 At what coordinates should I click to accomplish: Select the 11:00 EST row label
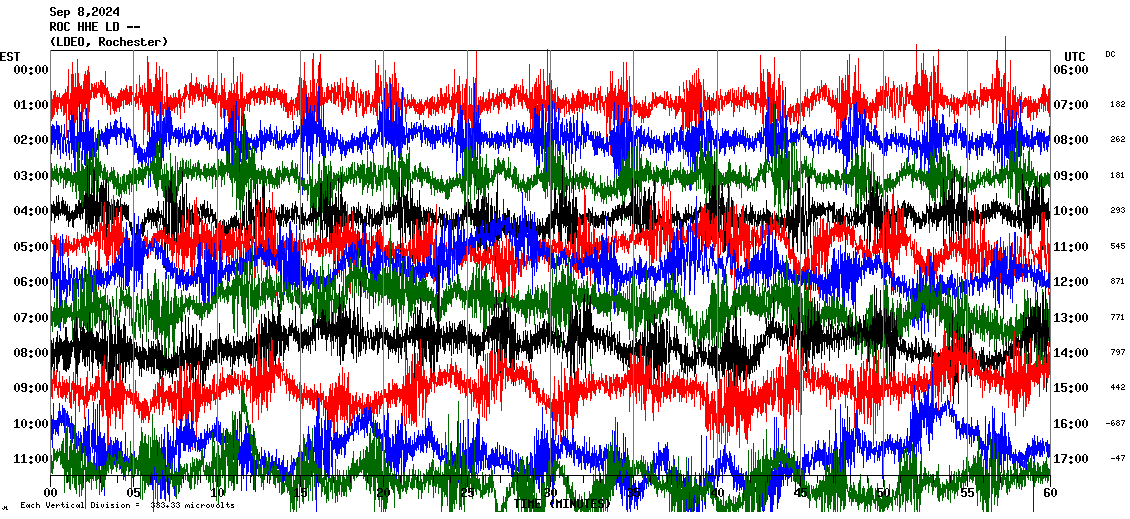click(x=31, y=459)
